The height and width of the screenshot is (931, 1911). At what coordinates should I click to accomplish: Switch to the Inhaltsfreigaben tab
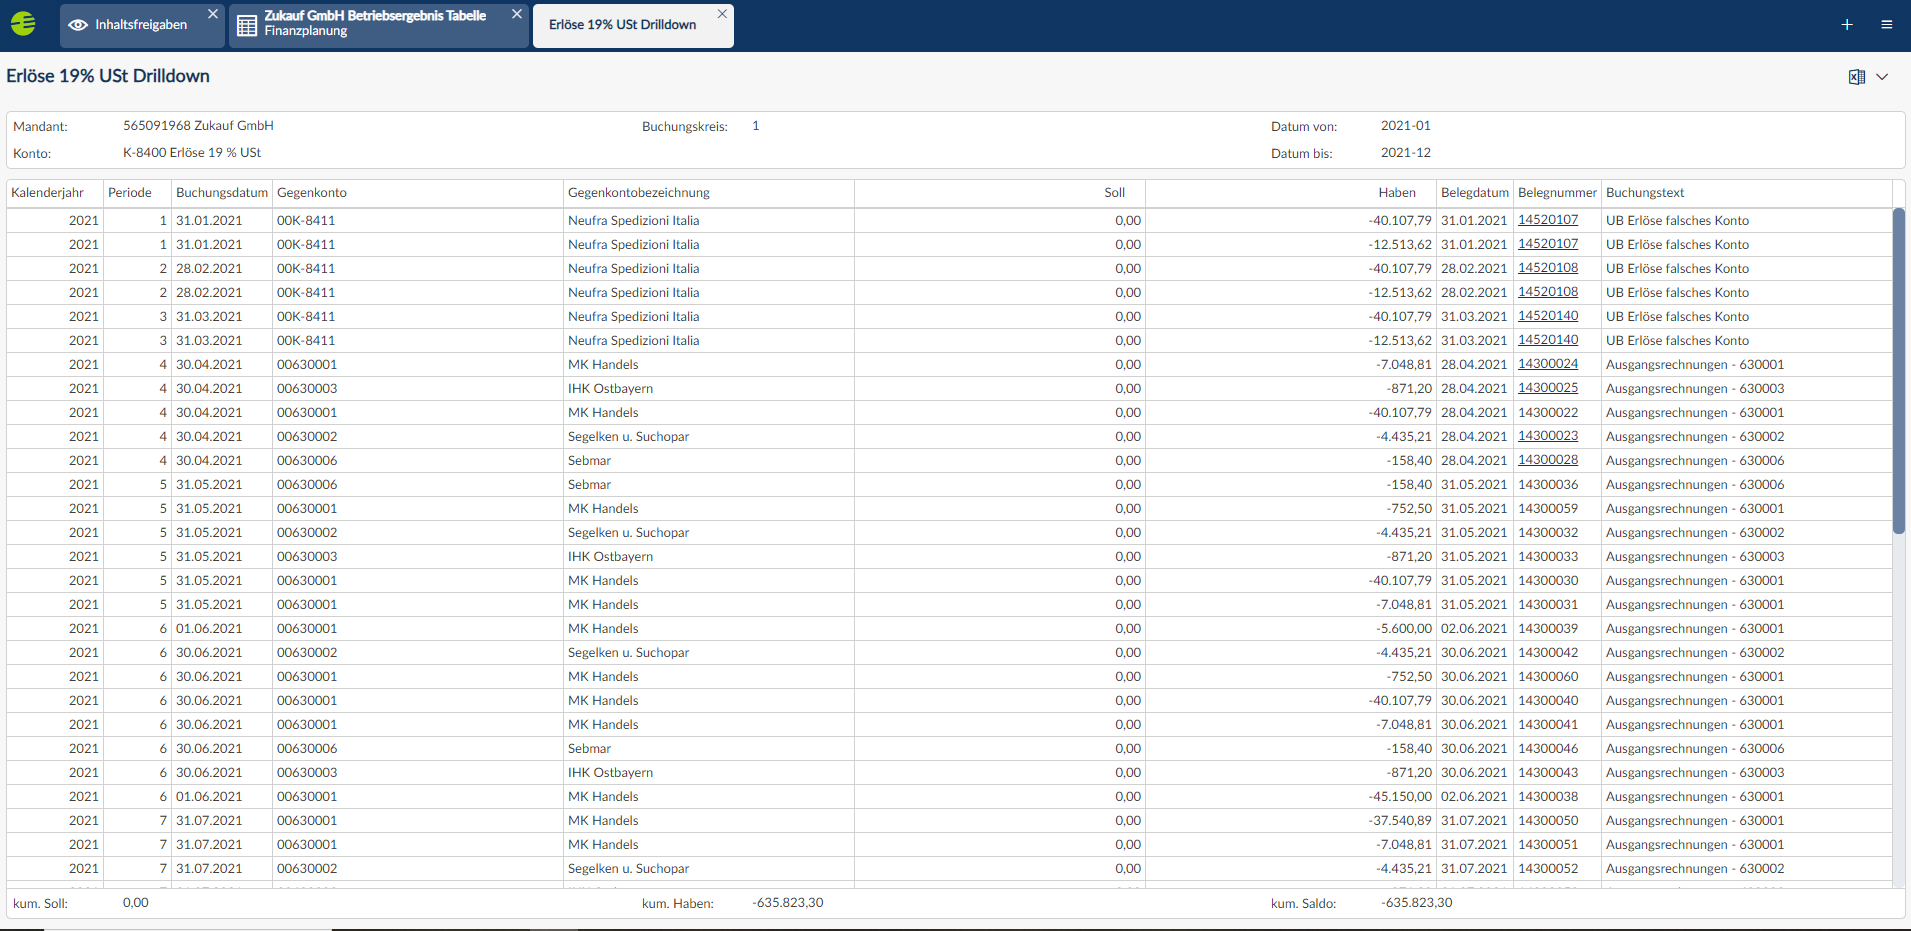pos(140,25)
